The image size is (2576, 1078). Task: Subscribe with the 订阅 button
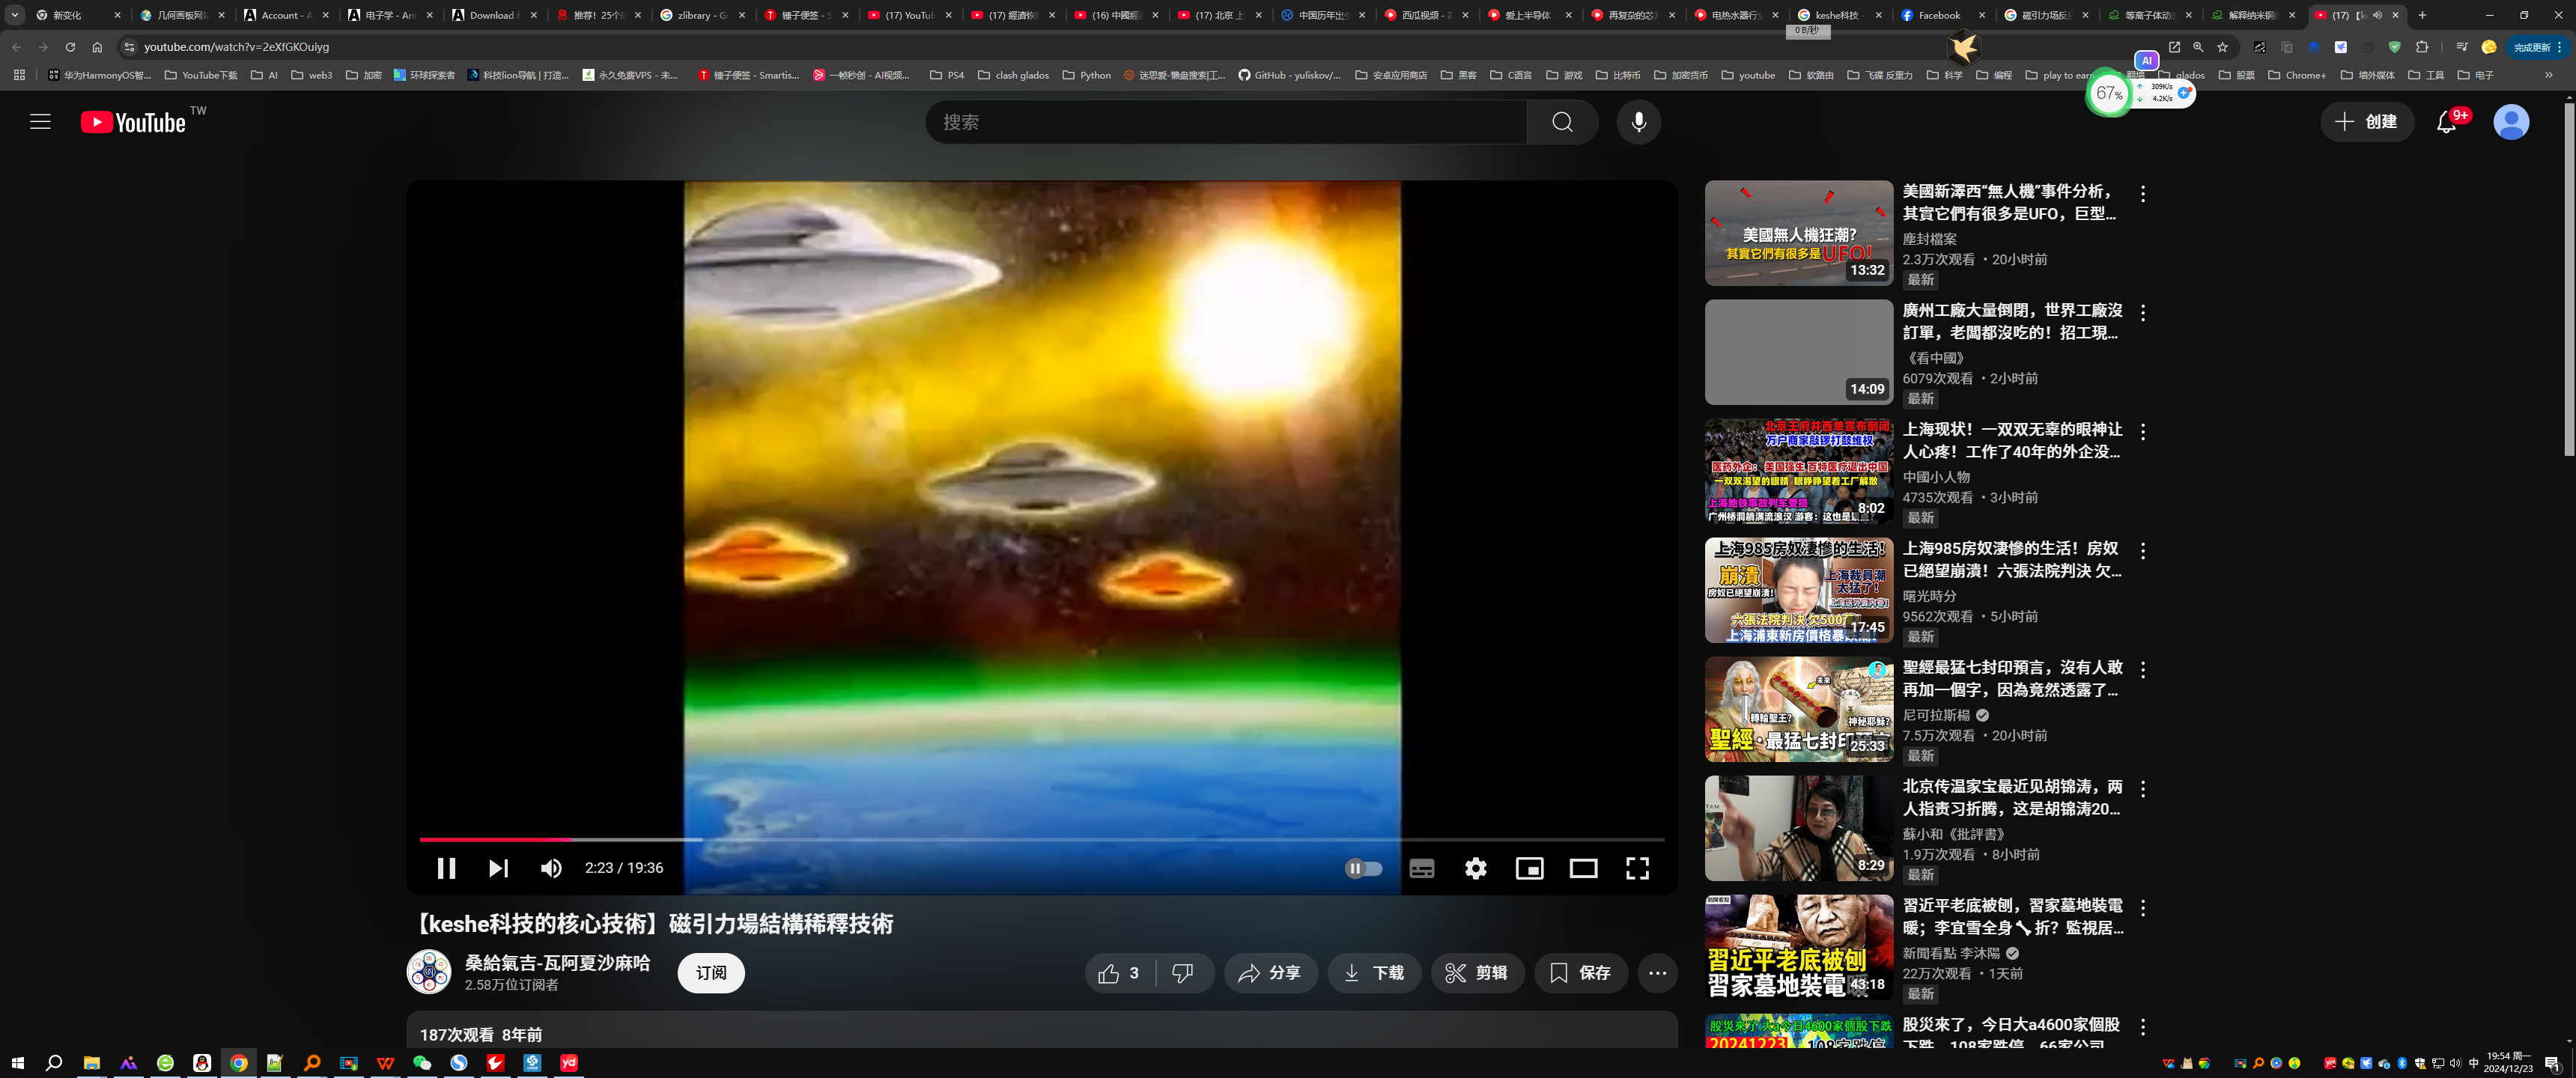711,973
